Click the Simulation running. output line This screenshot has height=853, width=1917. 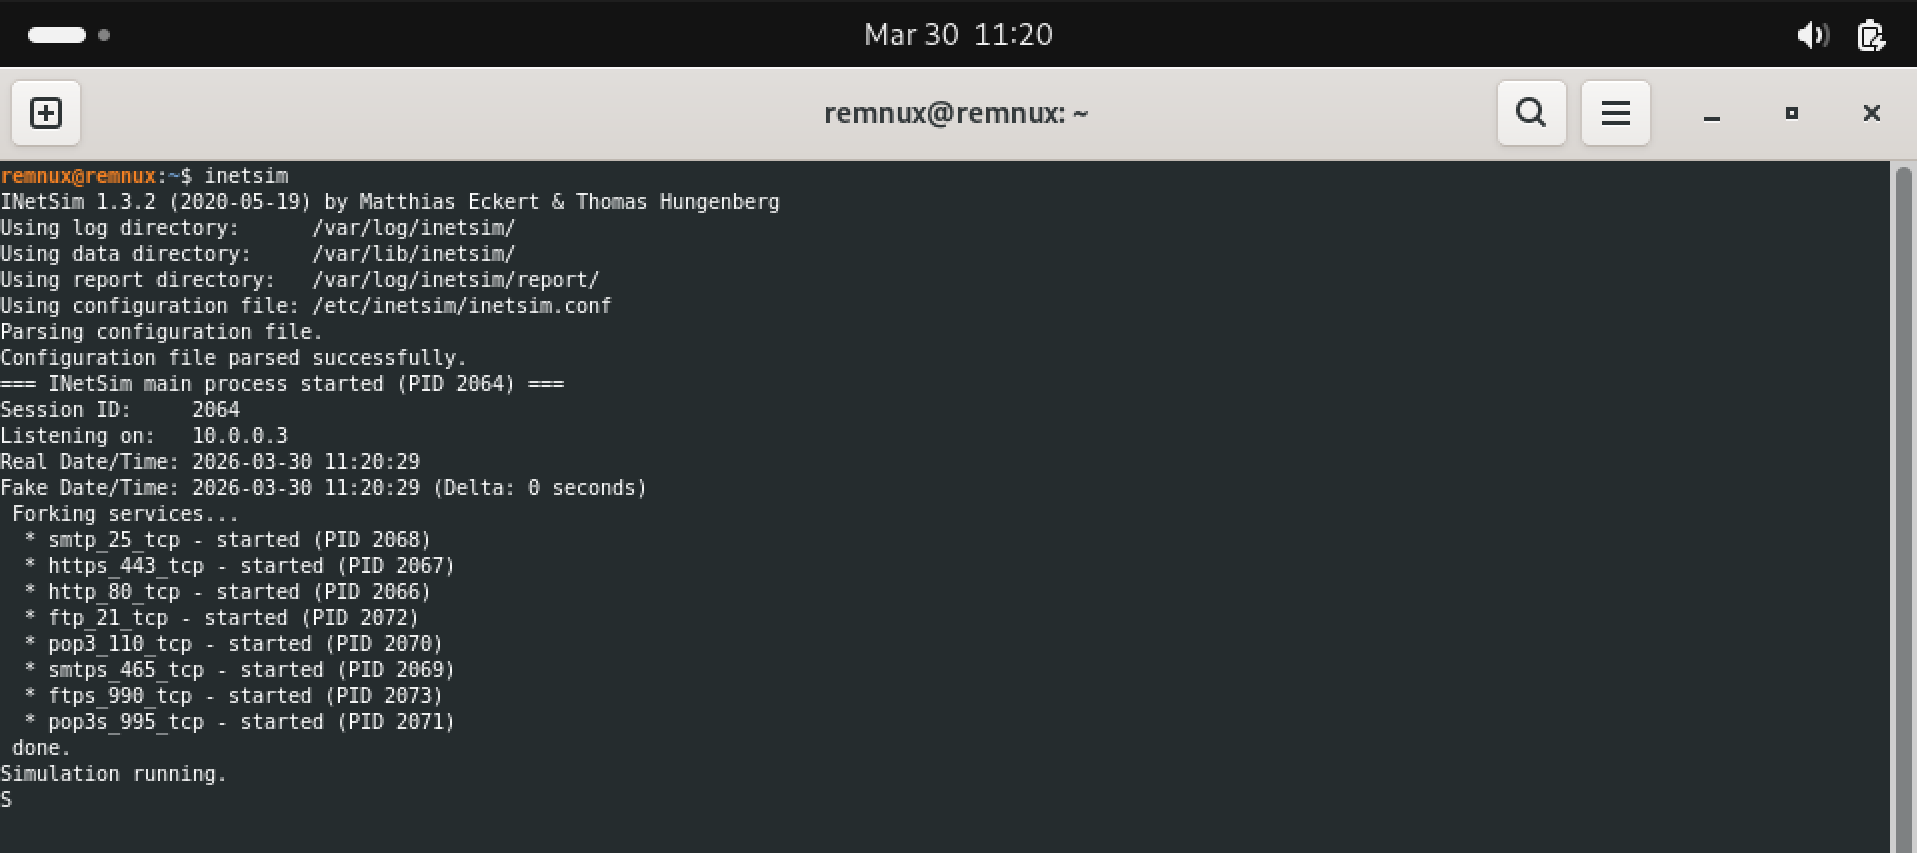click(x=114, y=774)
